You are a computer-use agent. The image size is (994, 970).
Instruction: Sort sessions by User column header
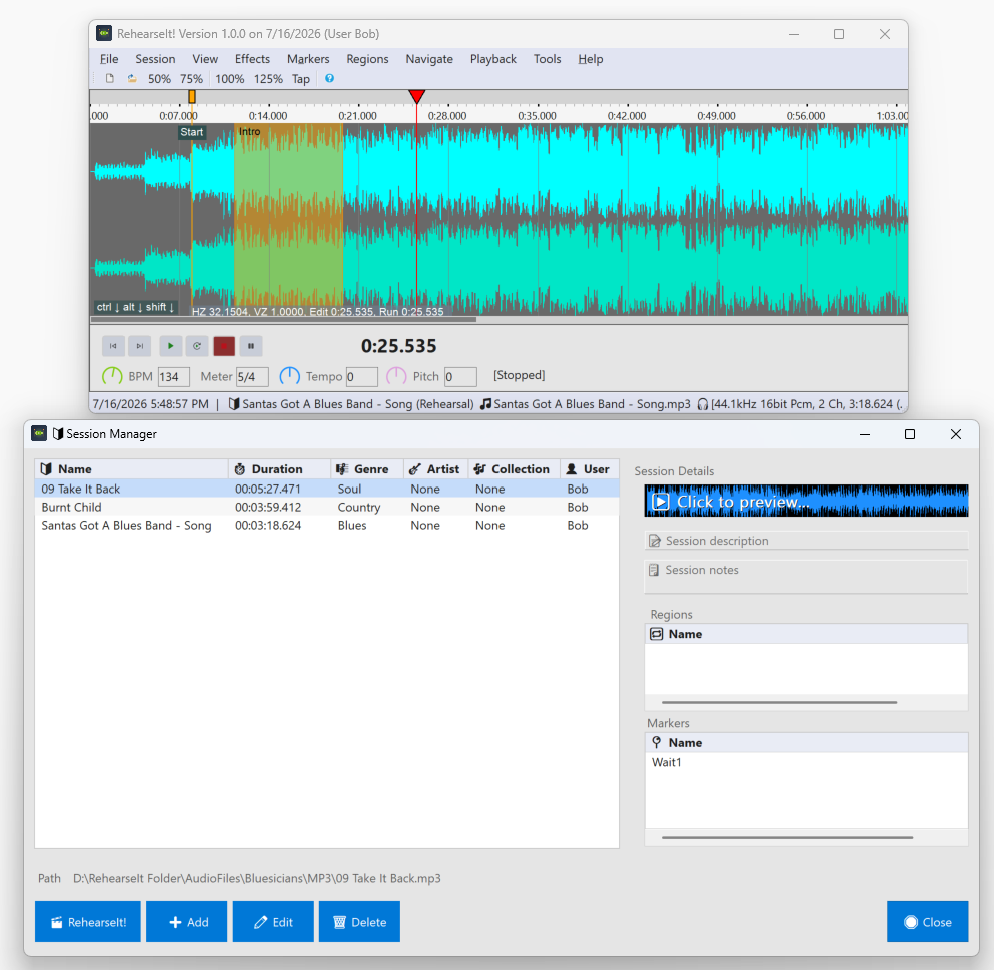coord(590,469)
